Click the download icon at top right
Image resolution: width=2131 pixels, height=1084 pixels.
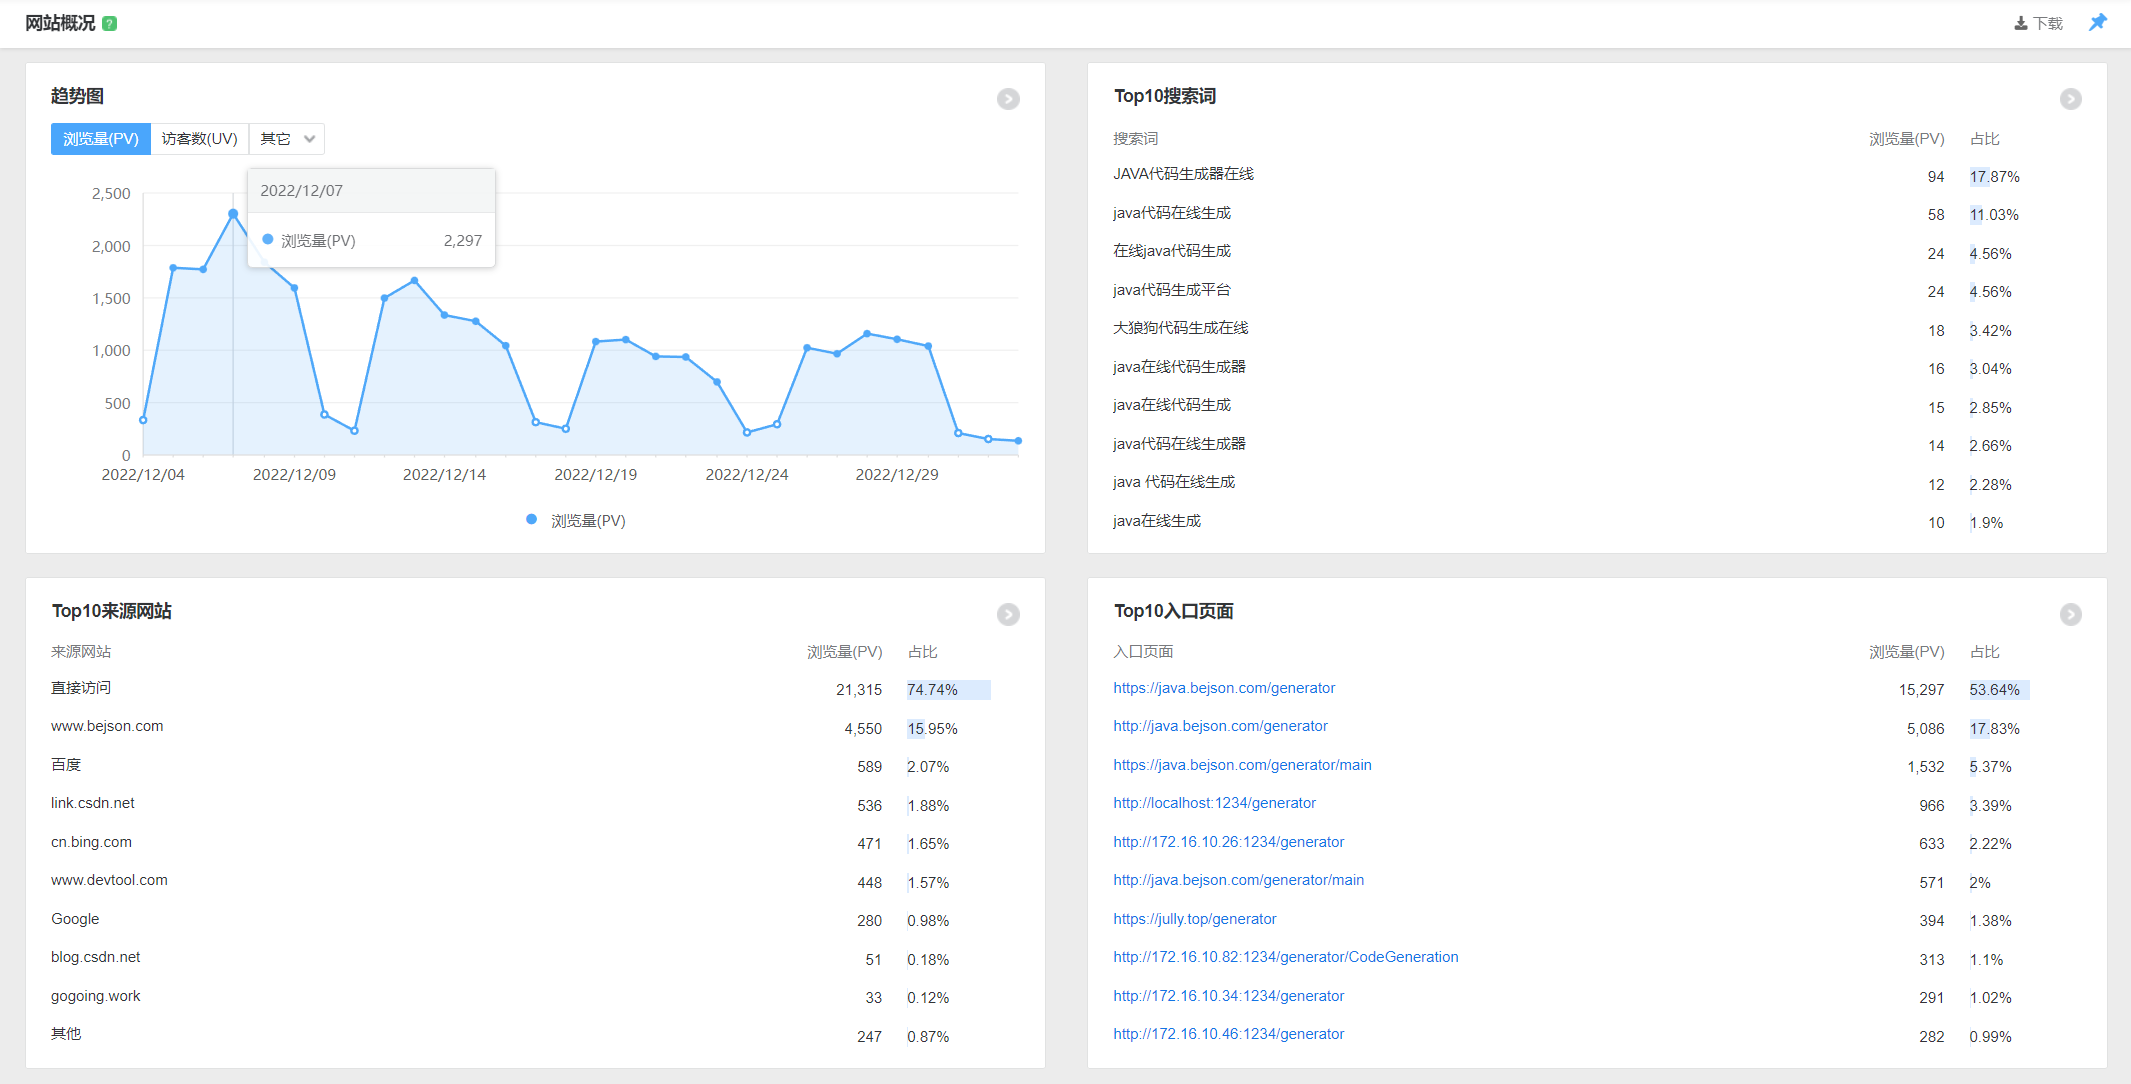pyautogui.click(x=2021, y=23)
